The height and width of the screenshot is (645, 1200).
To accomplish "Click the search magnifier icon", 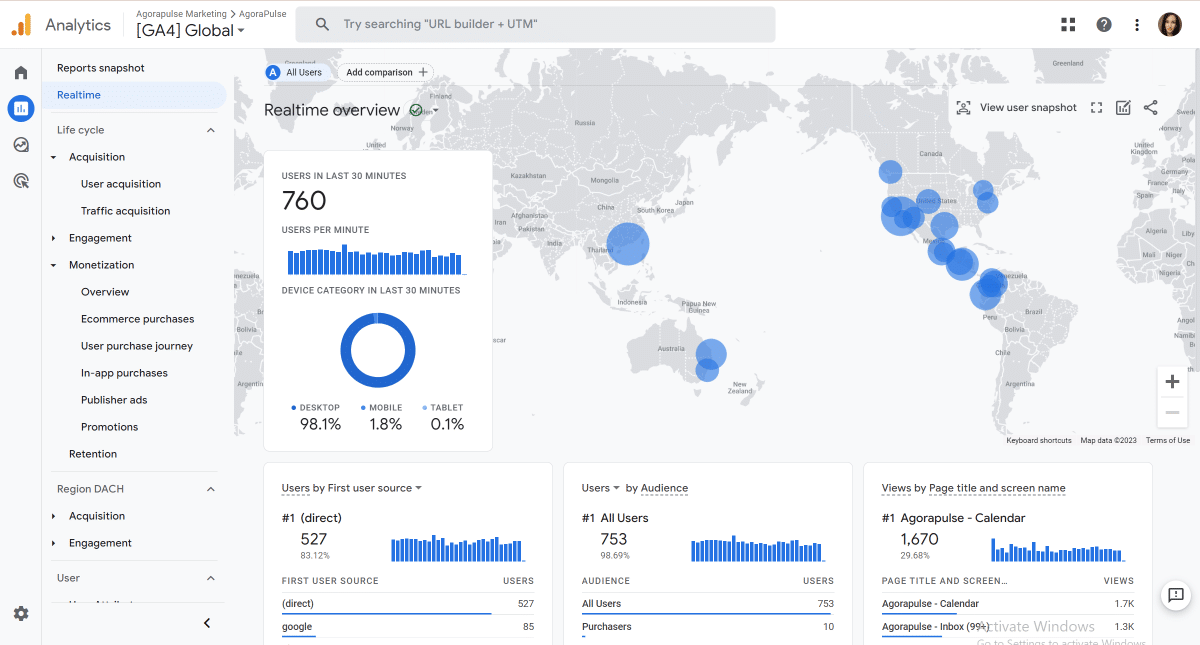I will (x=322, y=25).
